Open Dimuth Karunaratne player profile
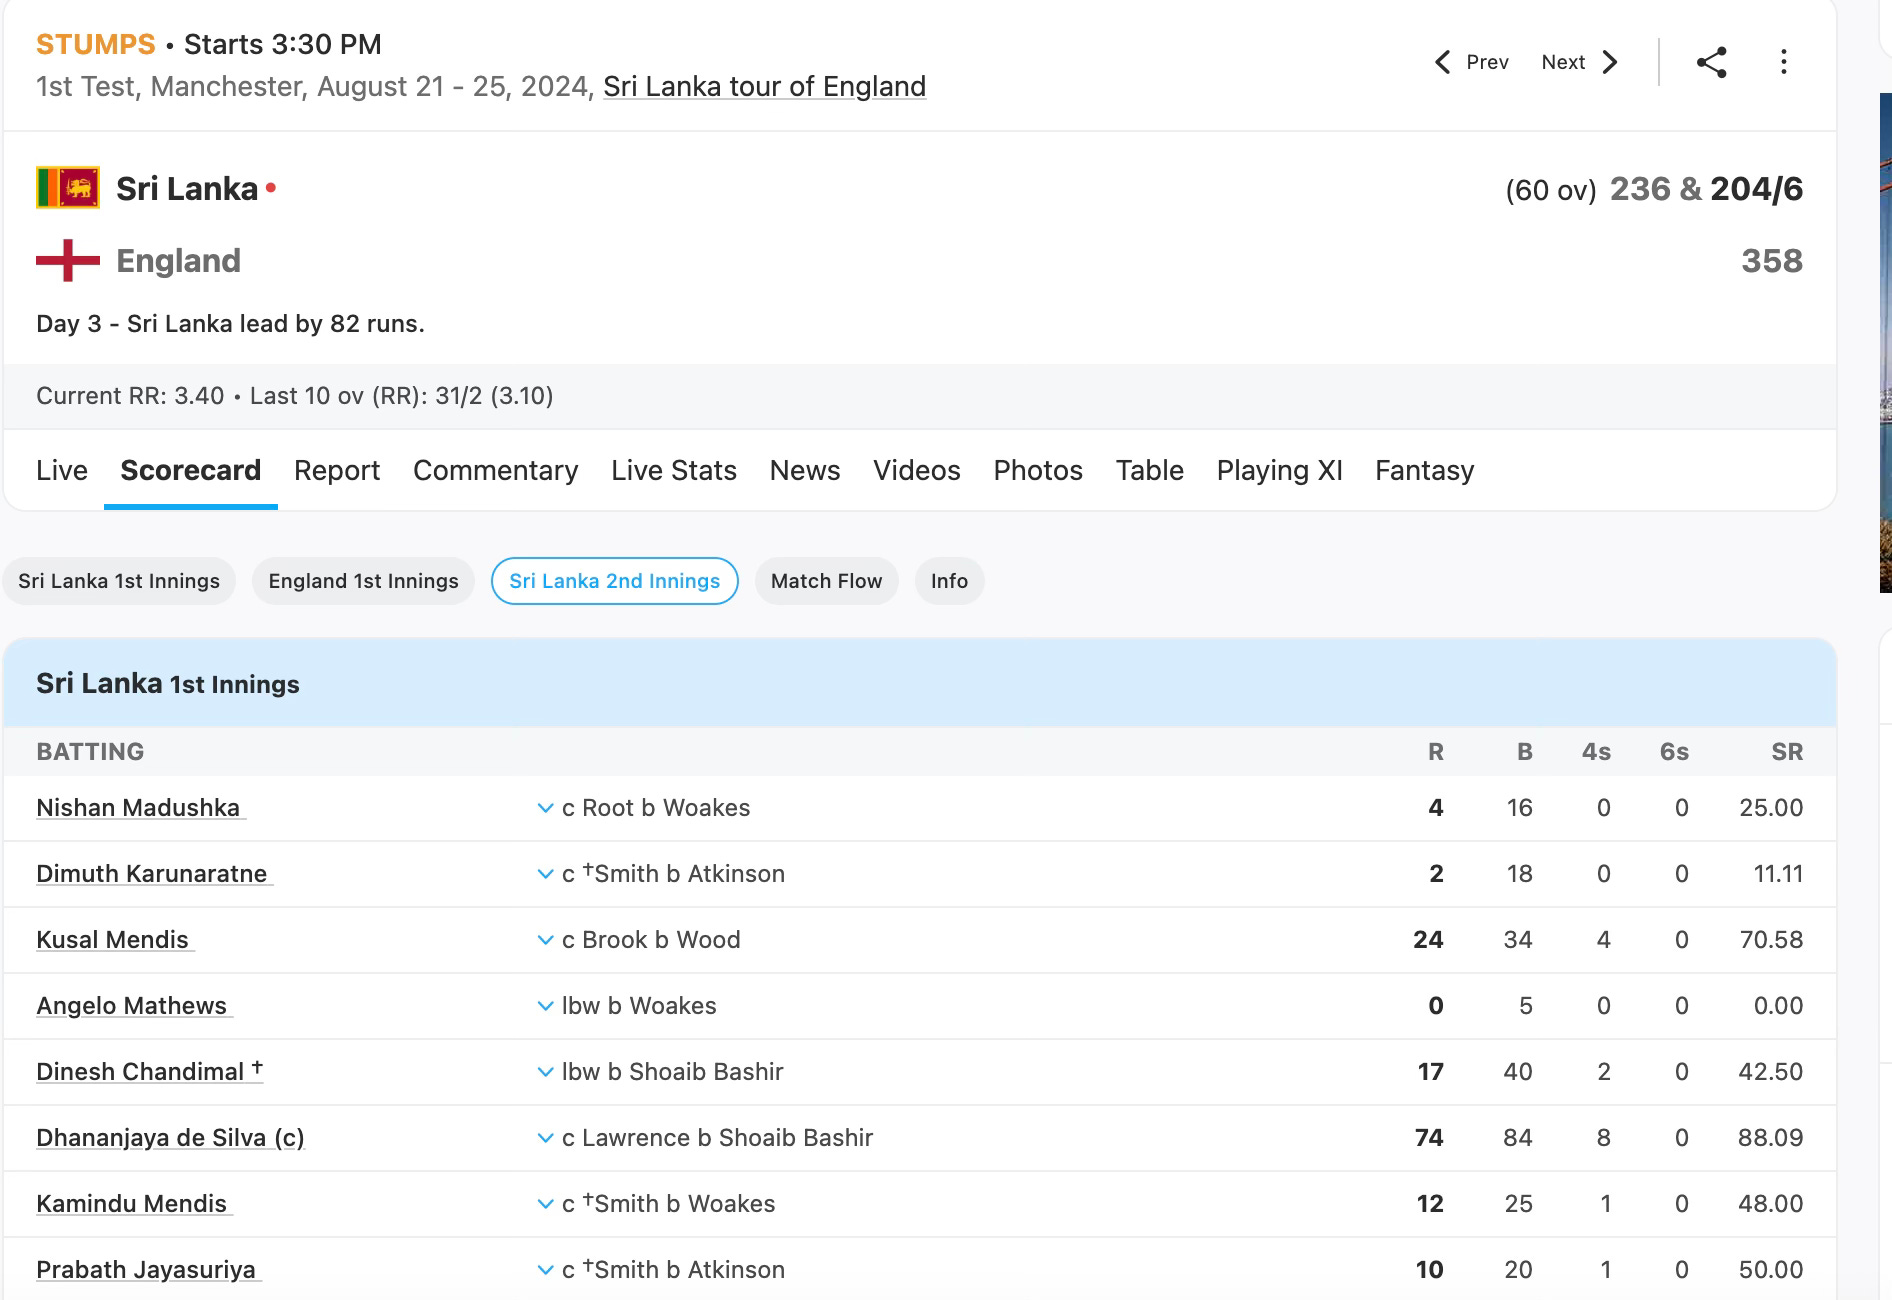This screenshot has height=1300, width=1892. 152,874
